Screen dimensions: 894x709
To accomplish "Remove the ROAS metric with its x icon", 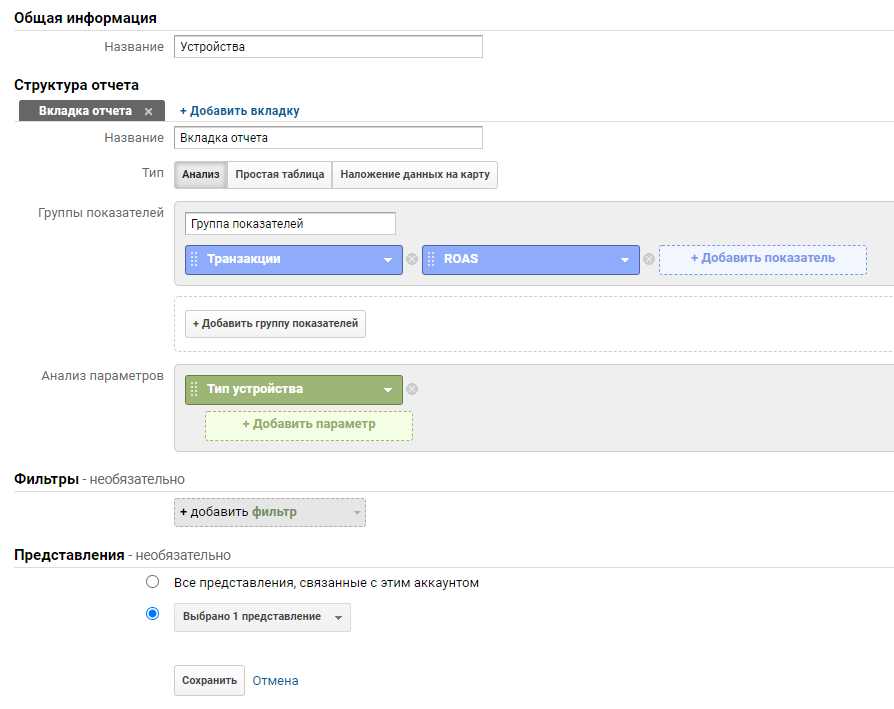I will click(648, 259).
